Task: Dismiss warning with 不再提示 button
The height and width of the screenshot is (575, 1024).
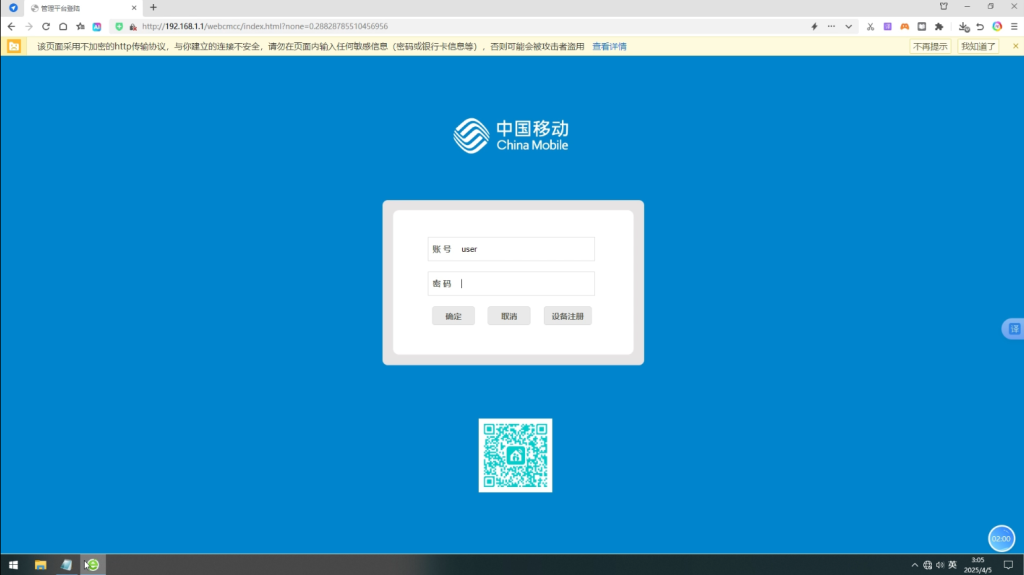Action: 930,46
